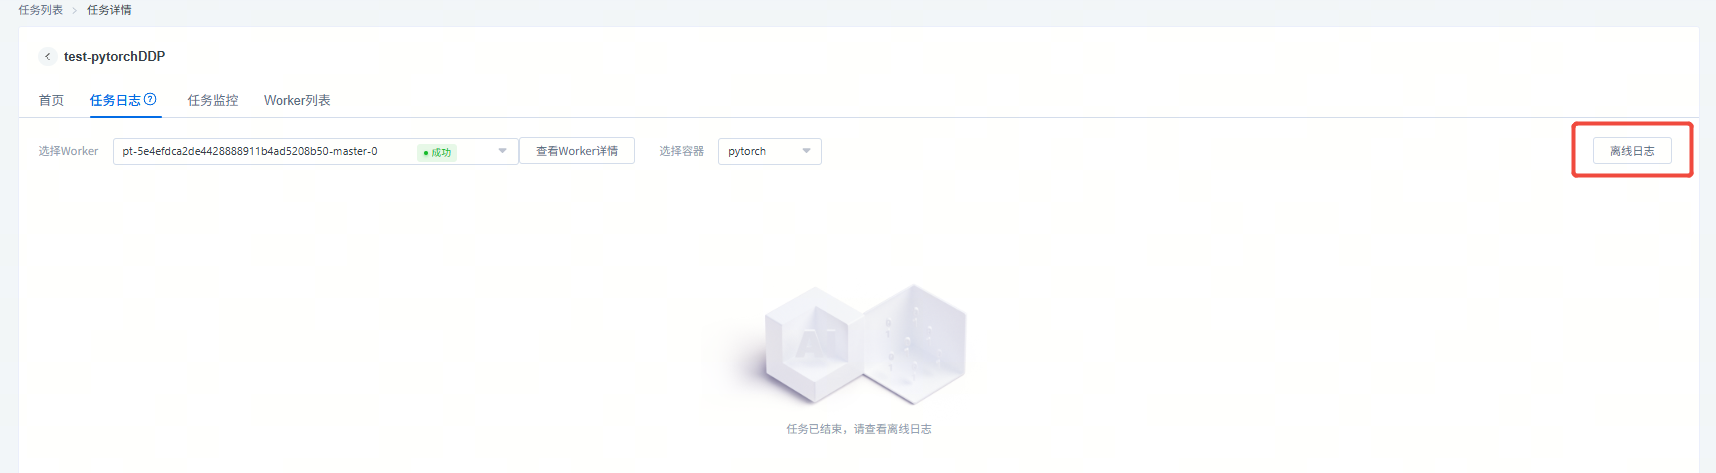
Task: Switch to the 首页 tab
Action: tap(51, 100)
